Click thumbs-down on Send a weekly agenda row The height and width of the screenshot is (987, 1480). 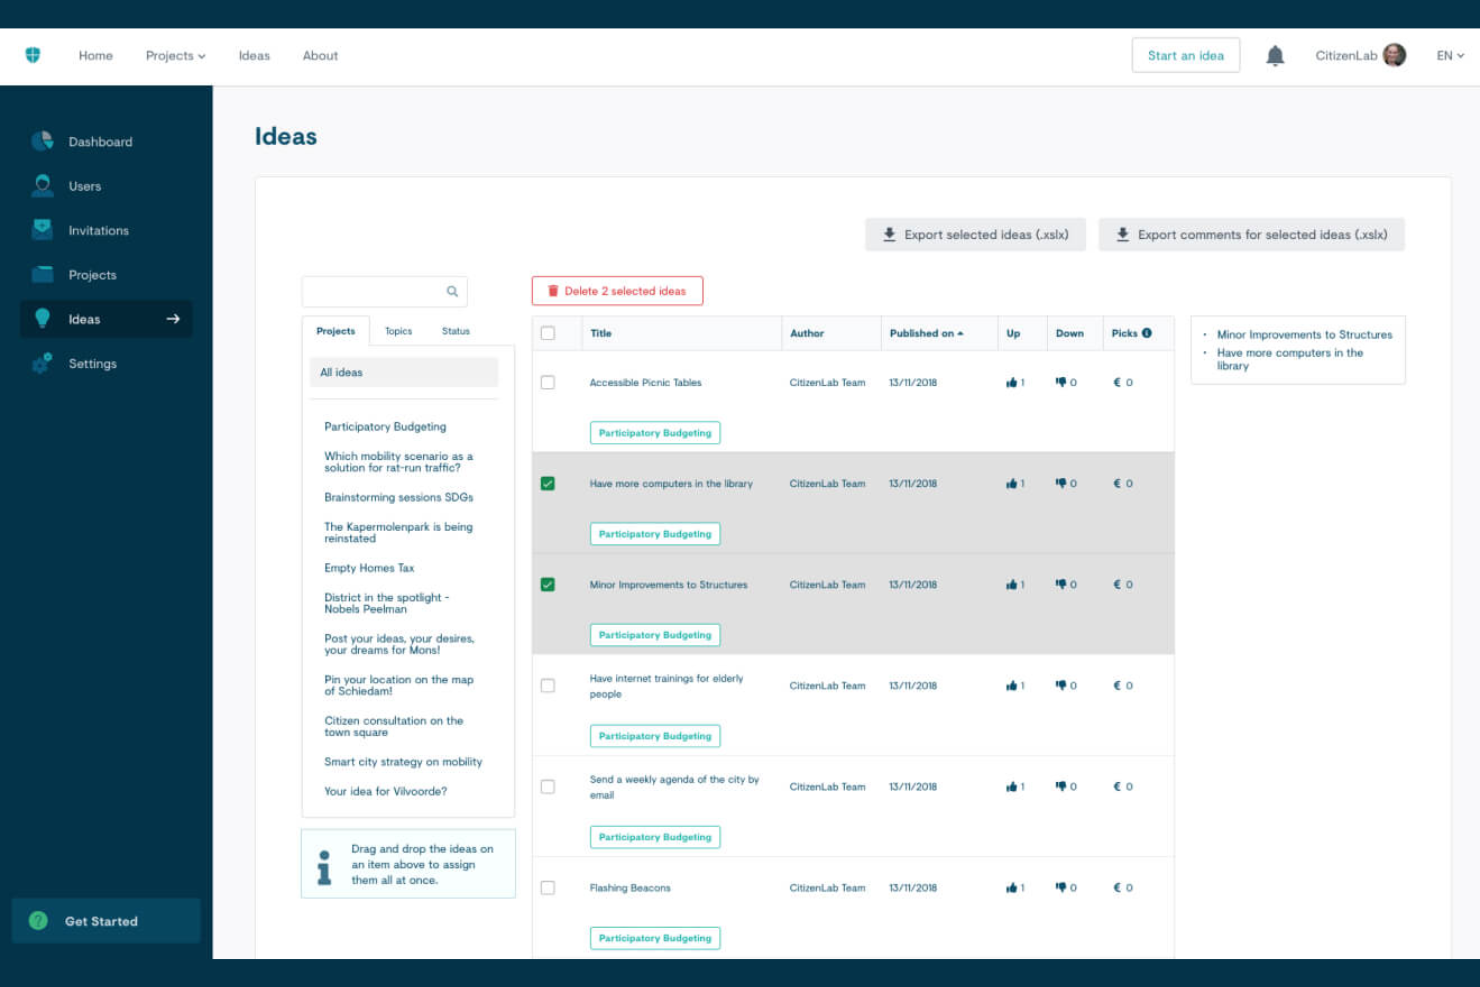pos(1061,786)
